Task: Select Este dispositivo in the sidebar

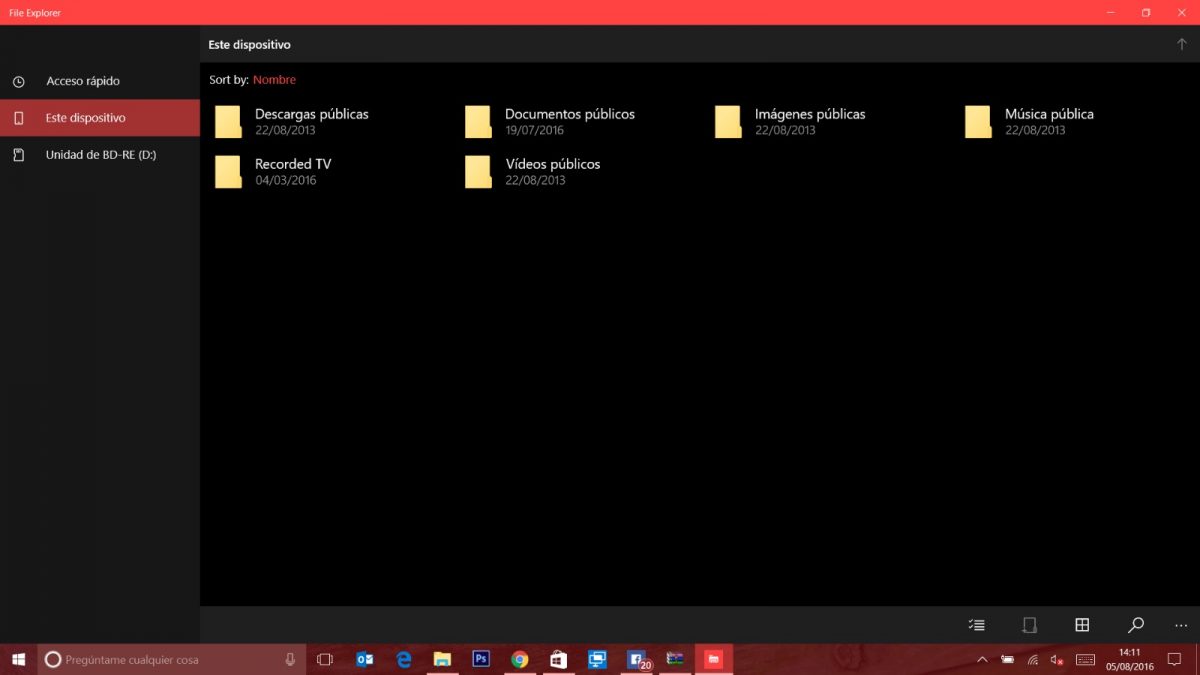Action: pos(86,118)
